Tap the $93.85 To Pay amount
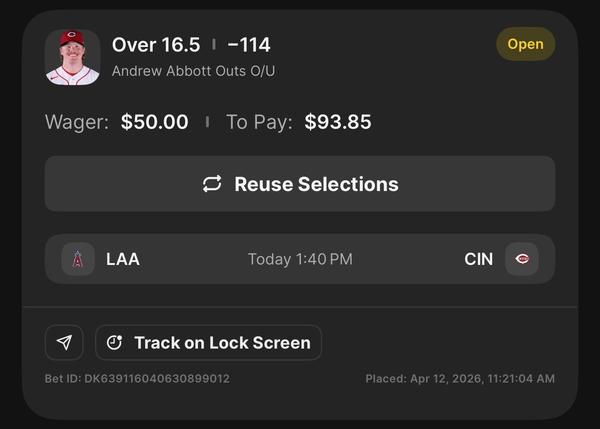The height and width of the screenshot is (429, 600). click(338, 122)
